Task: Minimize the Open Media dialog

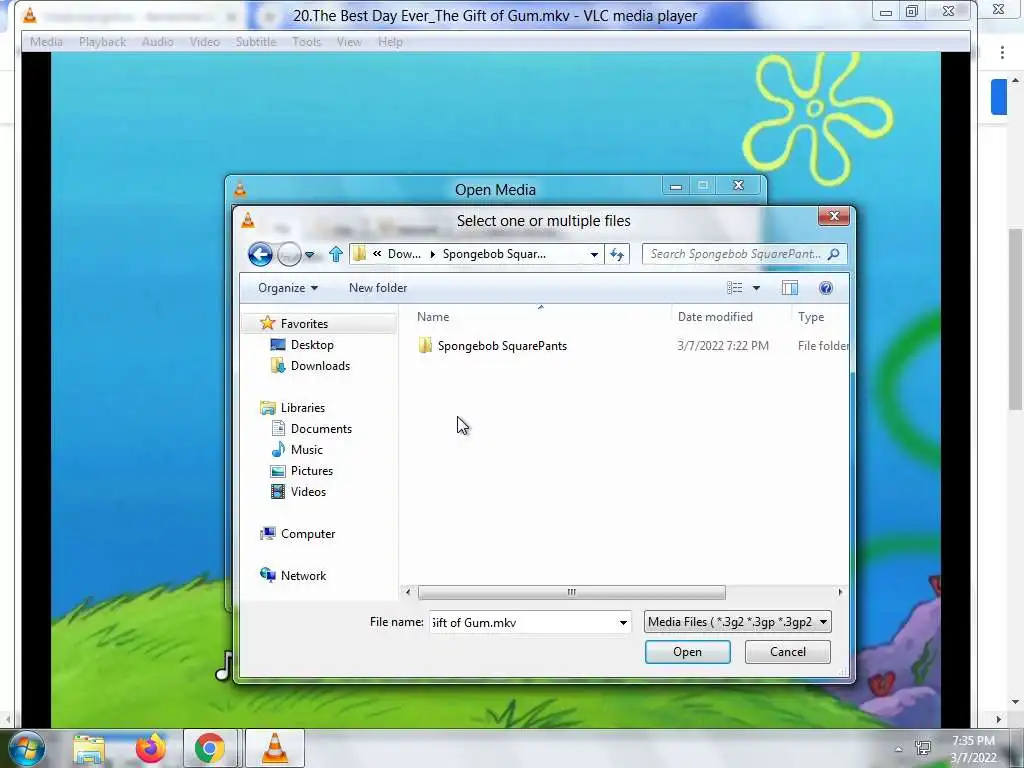Action: [x=676, y=186]
